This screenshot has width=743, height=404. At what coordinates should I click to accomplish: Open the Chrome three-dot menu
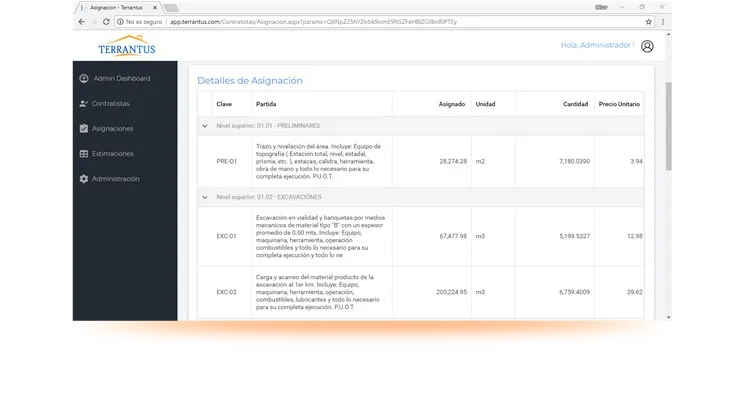click(x=663, y=22)
